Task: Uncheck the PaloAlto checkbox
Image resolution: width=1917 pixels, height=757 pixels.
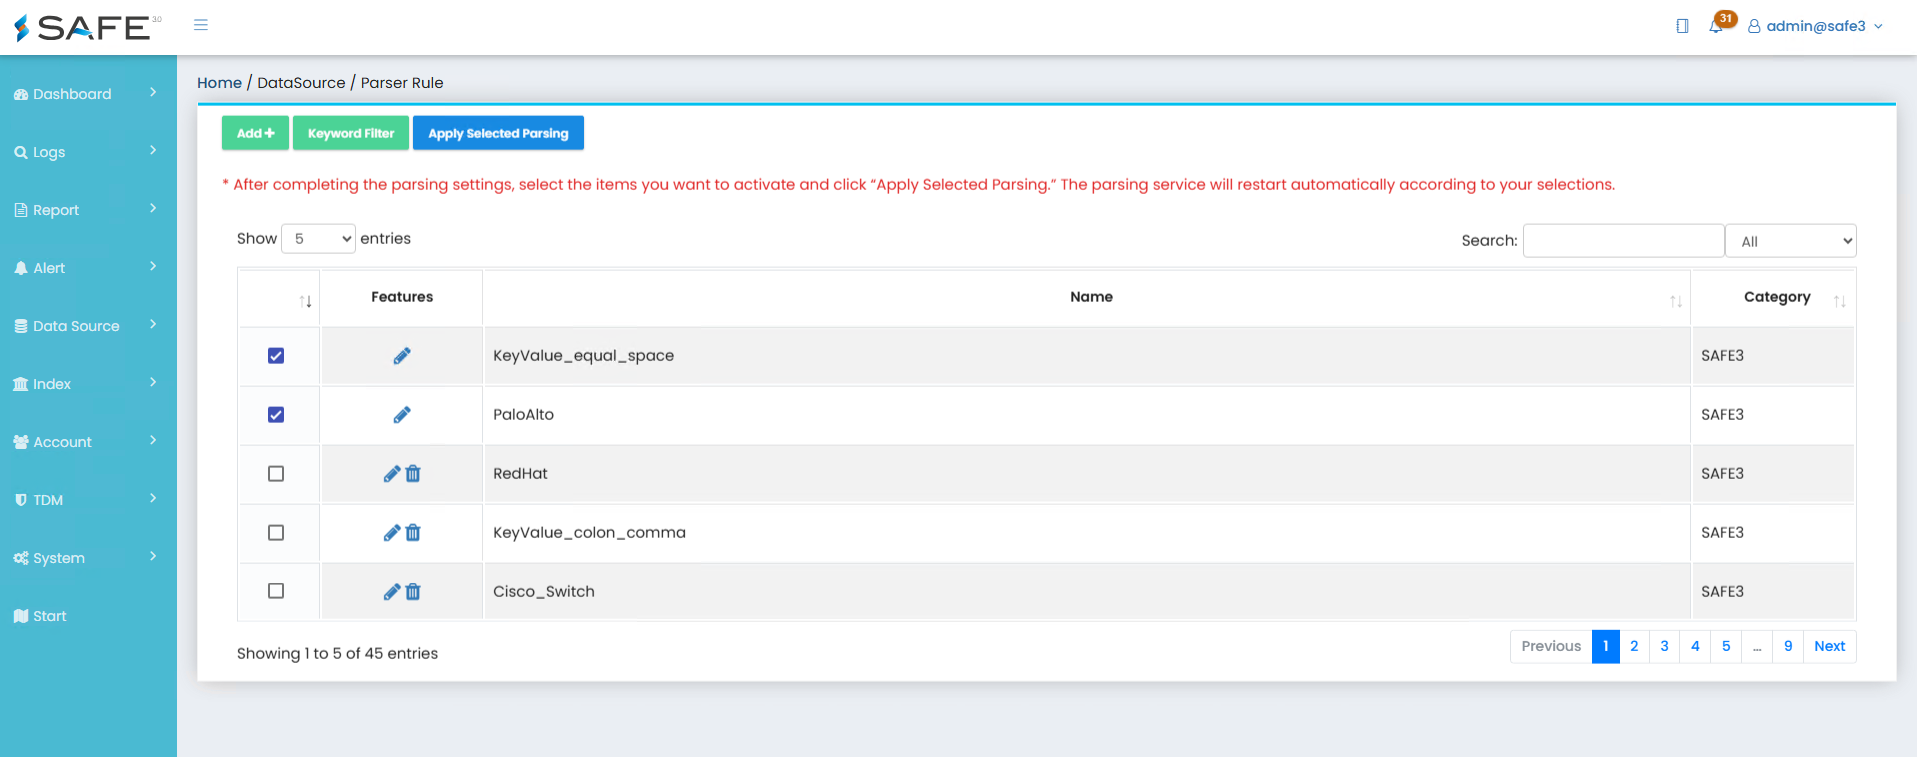Action: 276,415
